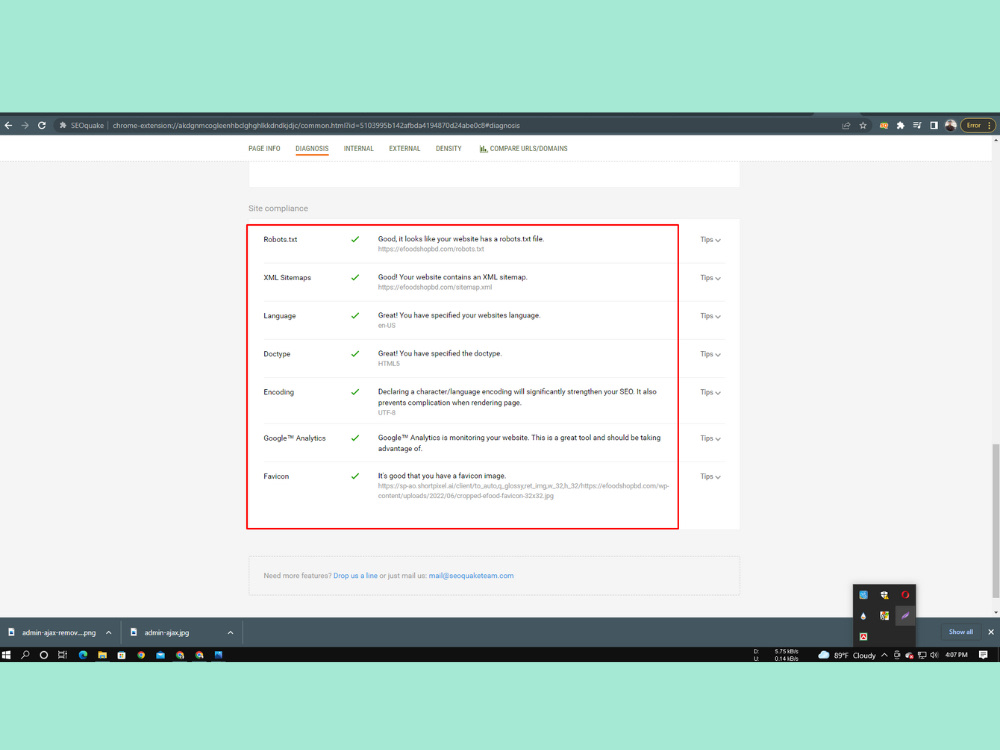Expand Tips for the Encoding row
1000x750 pixels.
(x=710, y=393)
